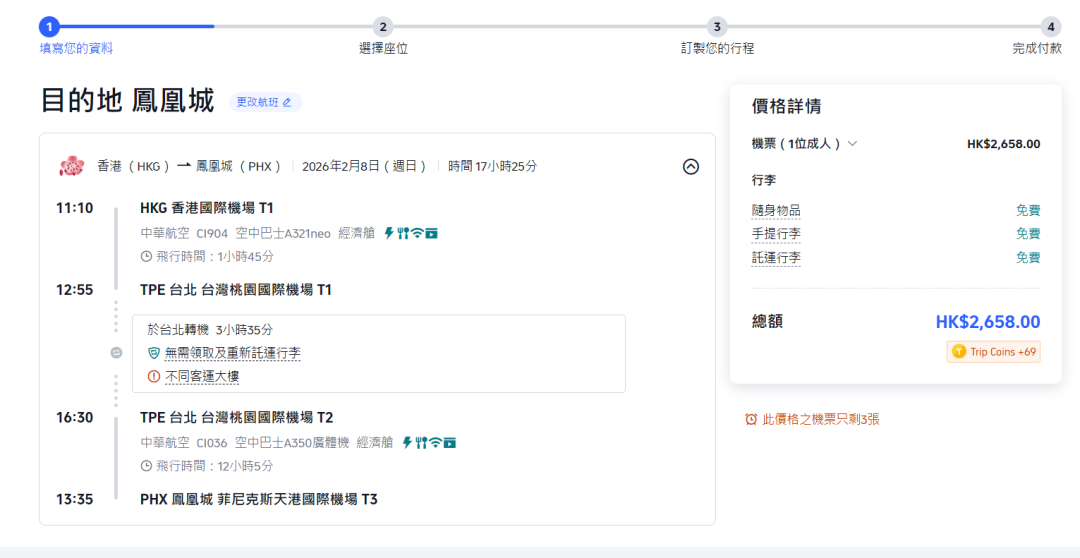Click the entertainment icon for flight CI036
1080x558 pixels.
point(449,442)
